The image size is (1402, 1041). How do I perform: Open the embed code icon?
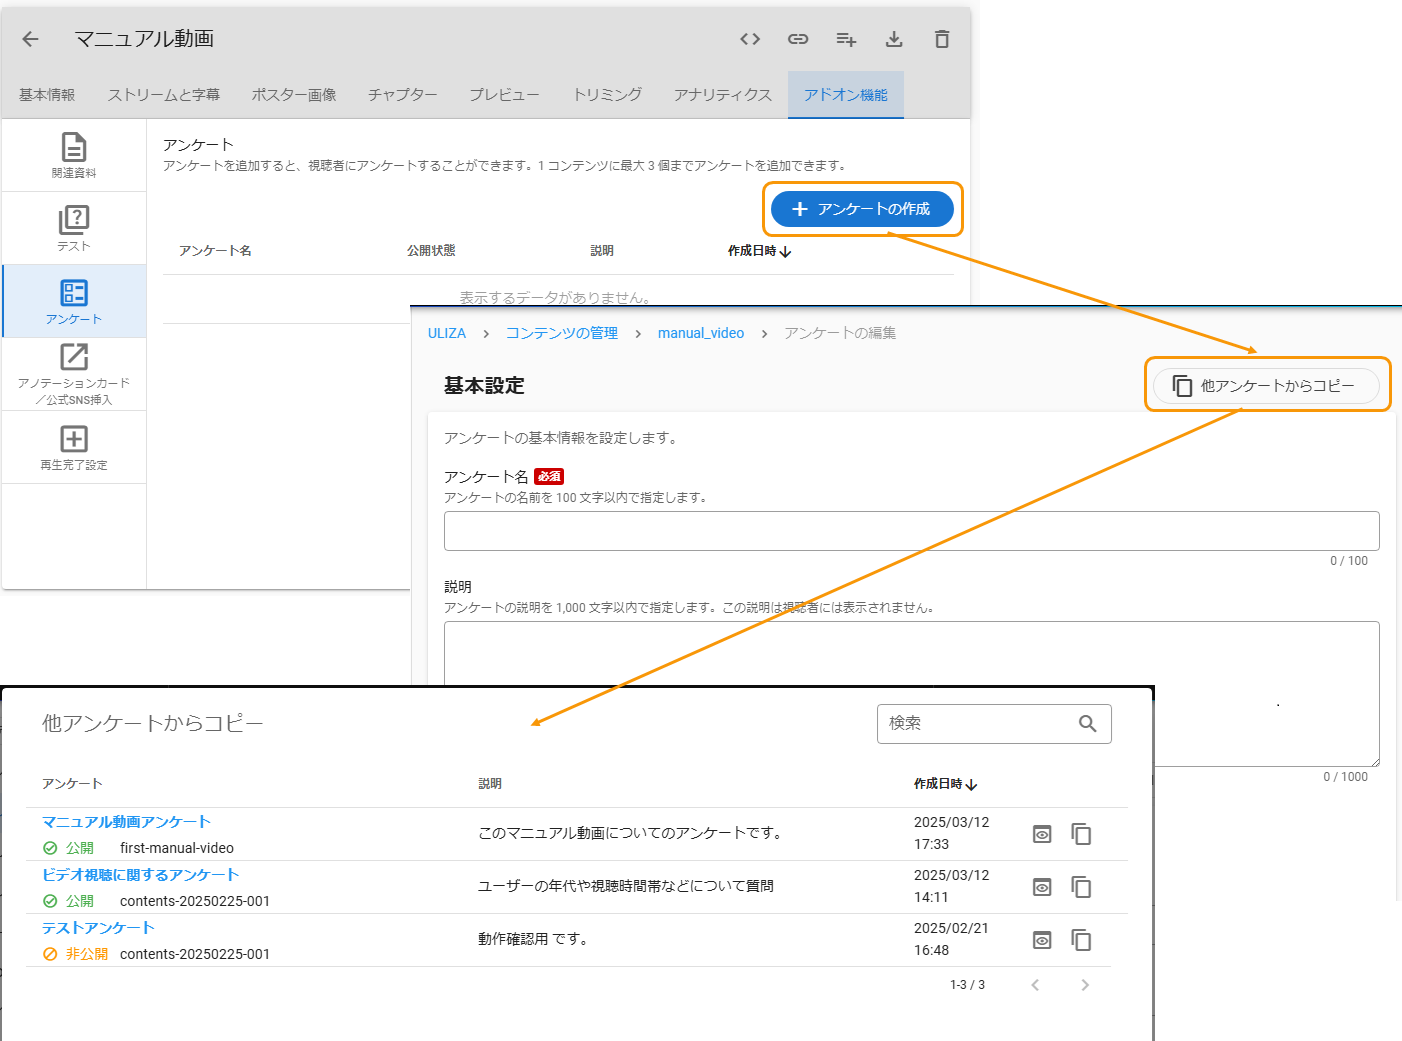tap(750, 39)
